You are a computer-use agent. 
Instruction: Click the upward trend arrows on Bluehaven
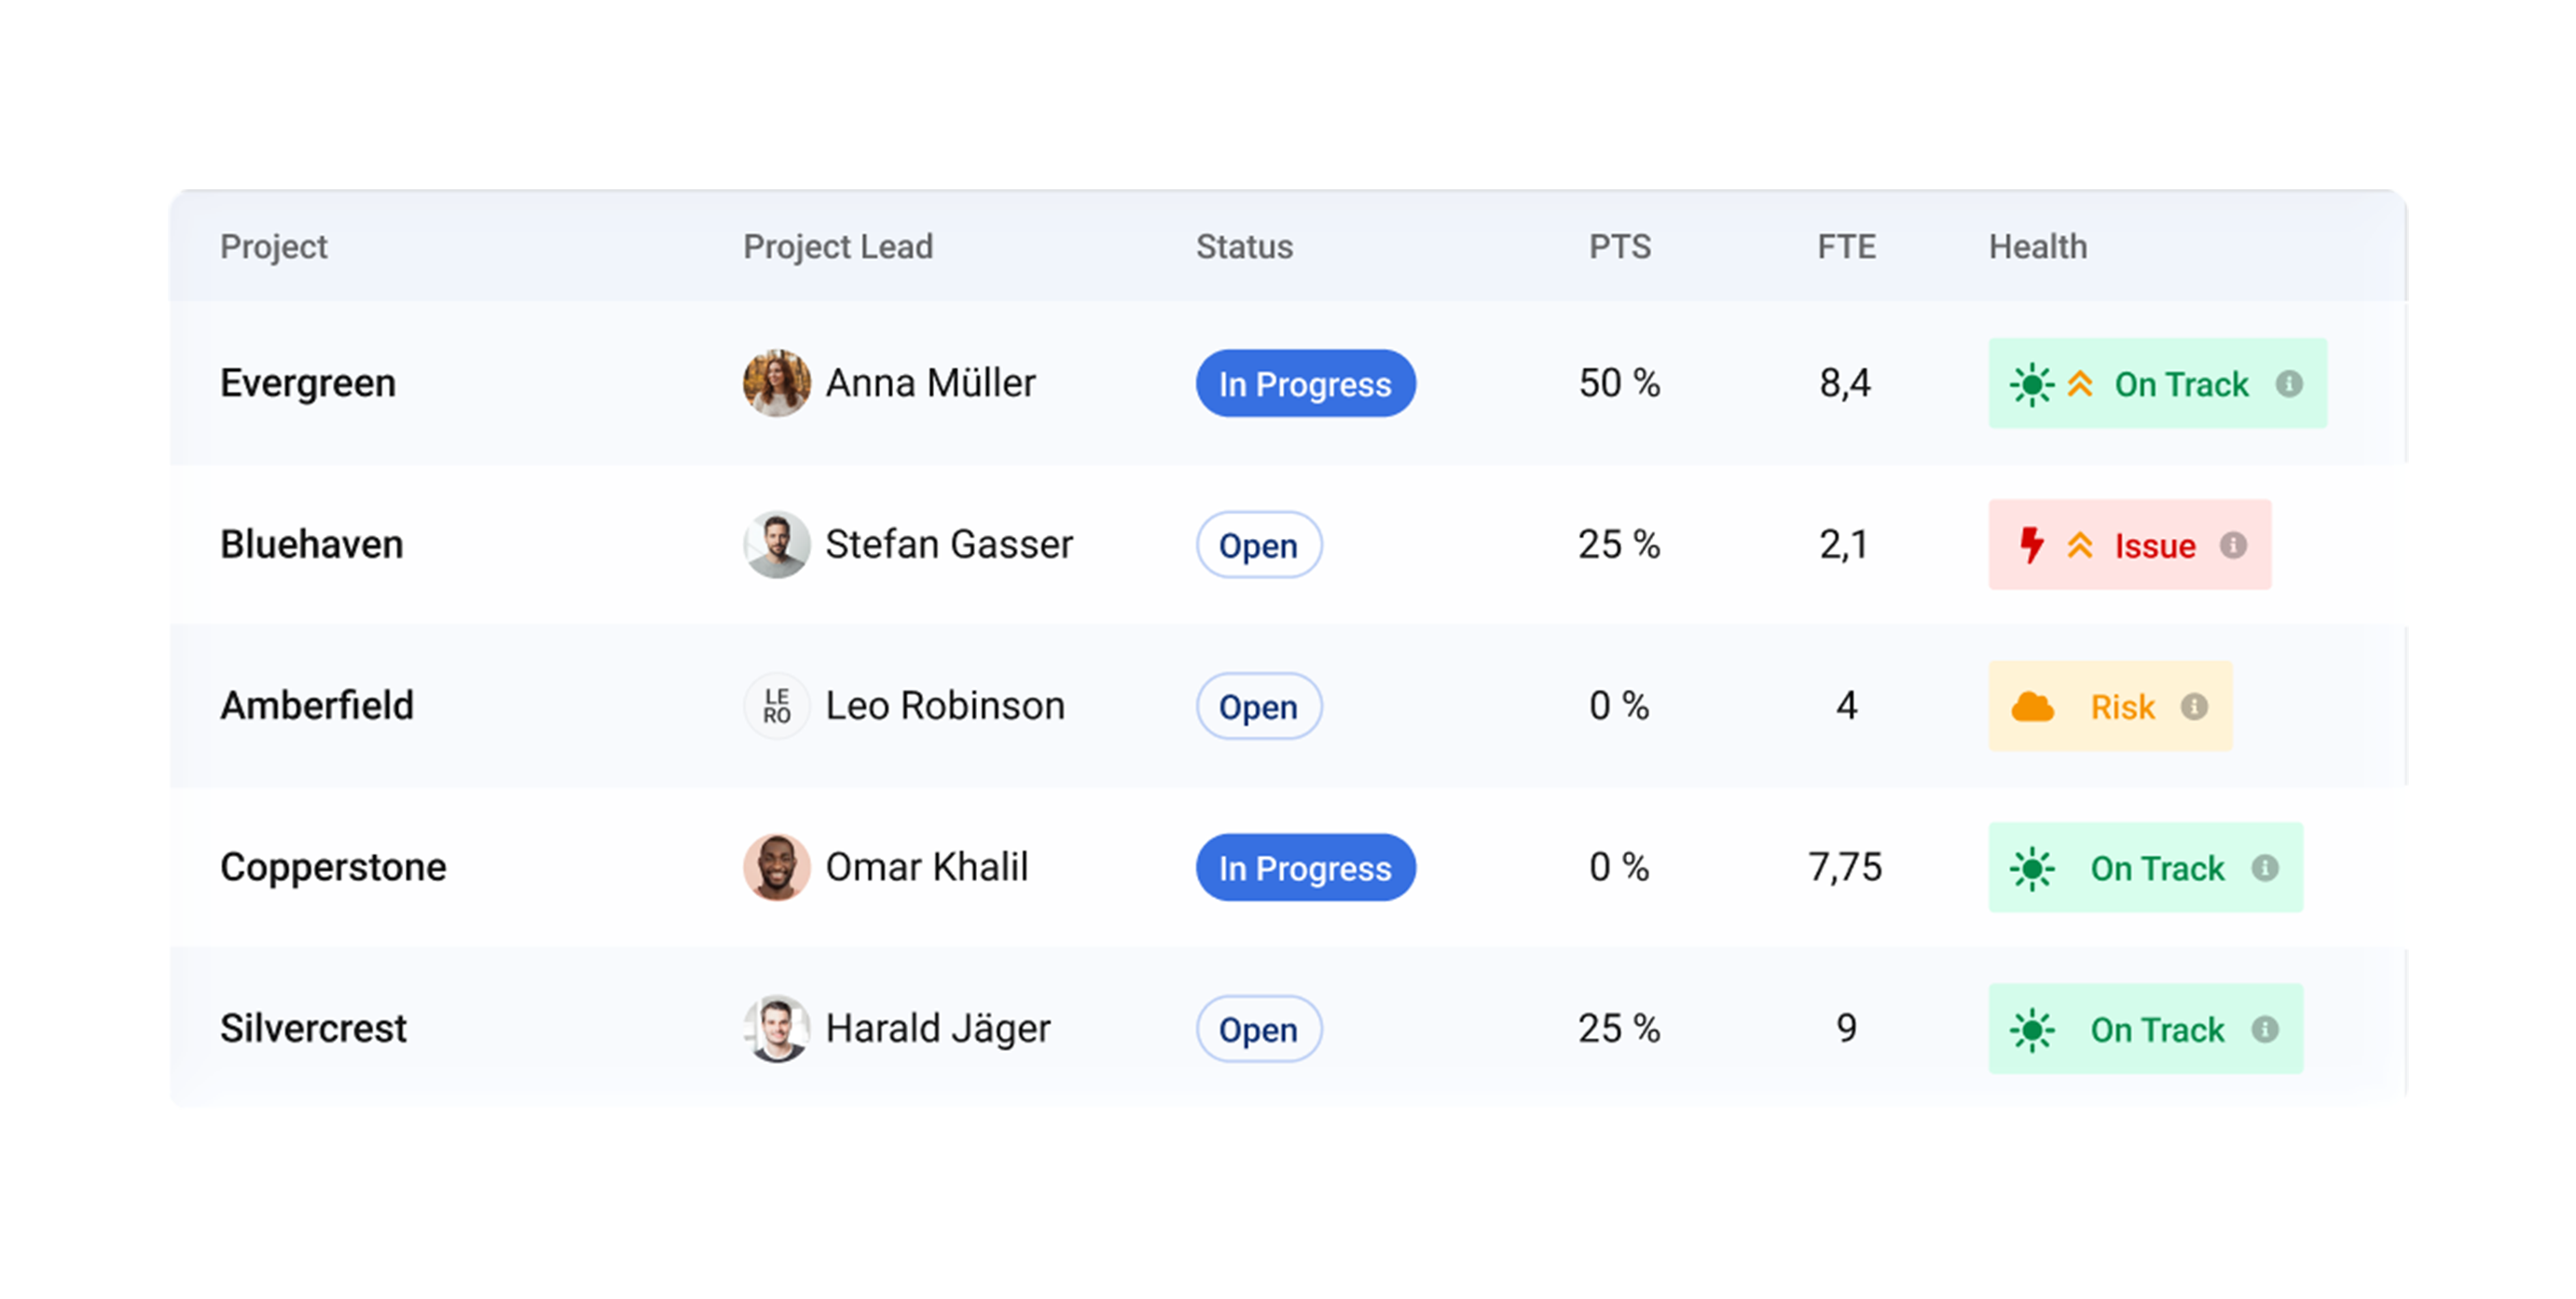tap(2080, 545)
